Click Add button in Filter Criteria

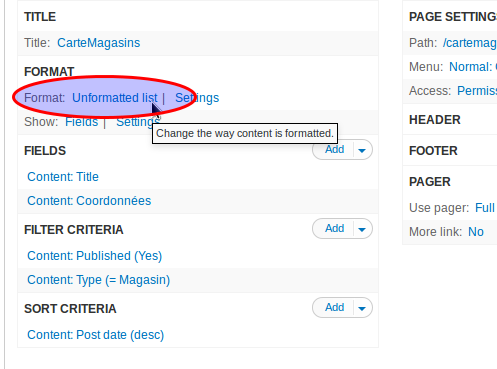coord(334,229)
